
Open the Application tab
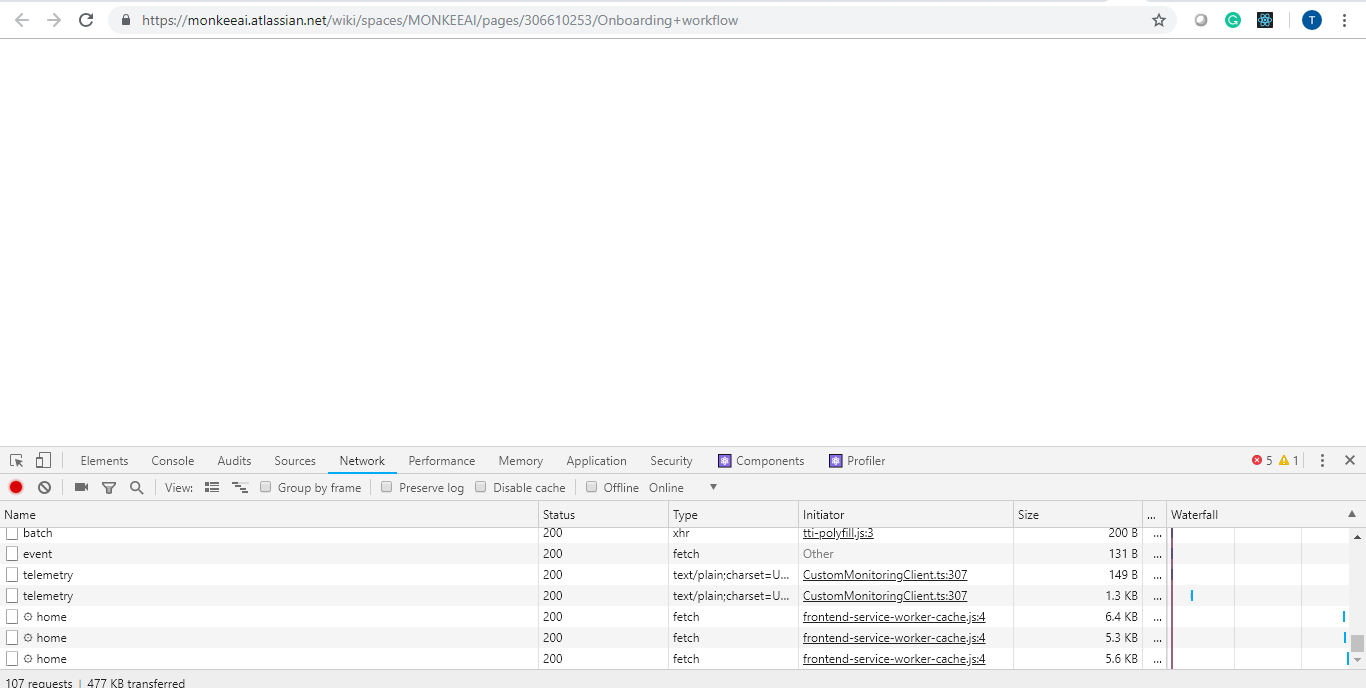coord(596,460)
